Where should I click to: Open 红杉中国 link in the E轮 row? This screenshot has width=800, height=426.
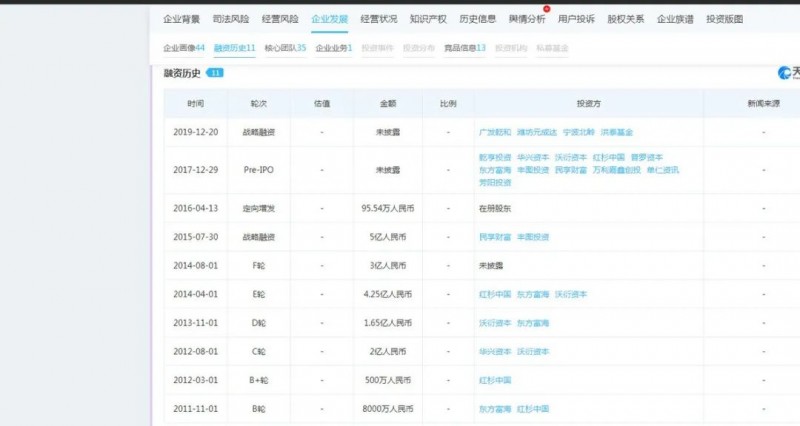coord(495,294)
